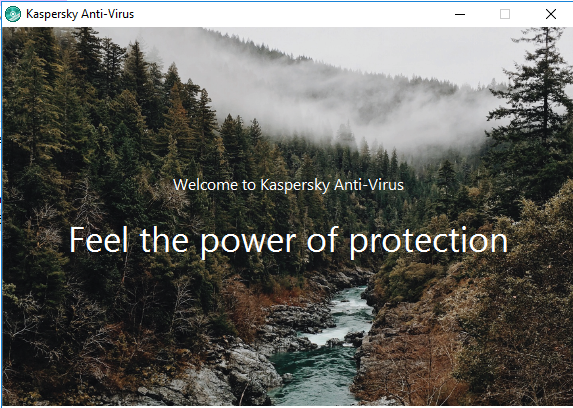Close the Kaspersky Anti-Virus welcome window
The image size is (573, 408).
click(x=551, y=14)
